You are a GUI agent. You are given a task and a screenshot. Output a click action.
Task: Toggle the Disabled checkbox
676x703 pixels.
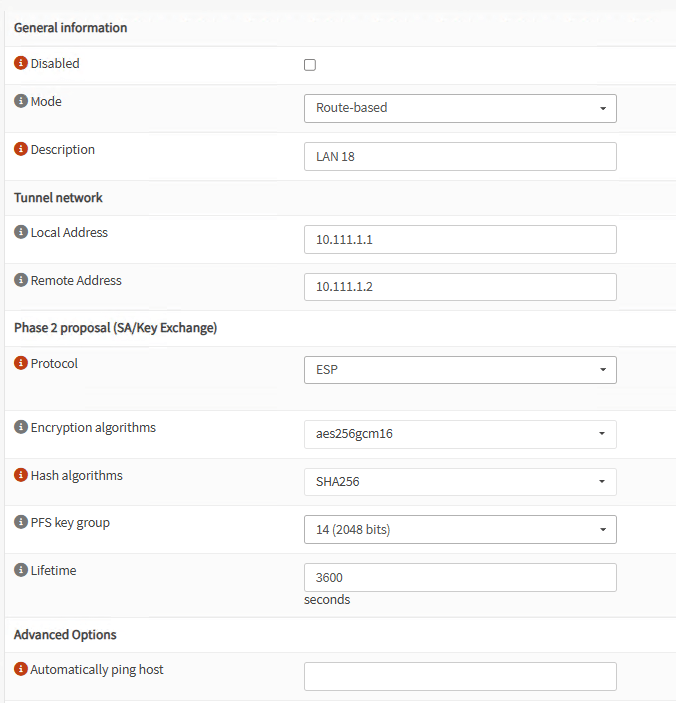click(310, 65)
